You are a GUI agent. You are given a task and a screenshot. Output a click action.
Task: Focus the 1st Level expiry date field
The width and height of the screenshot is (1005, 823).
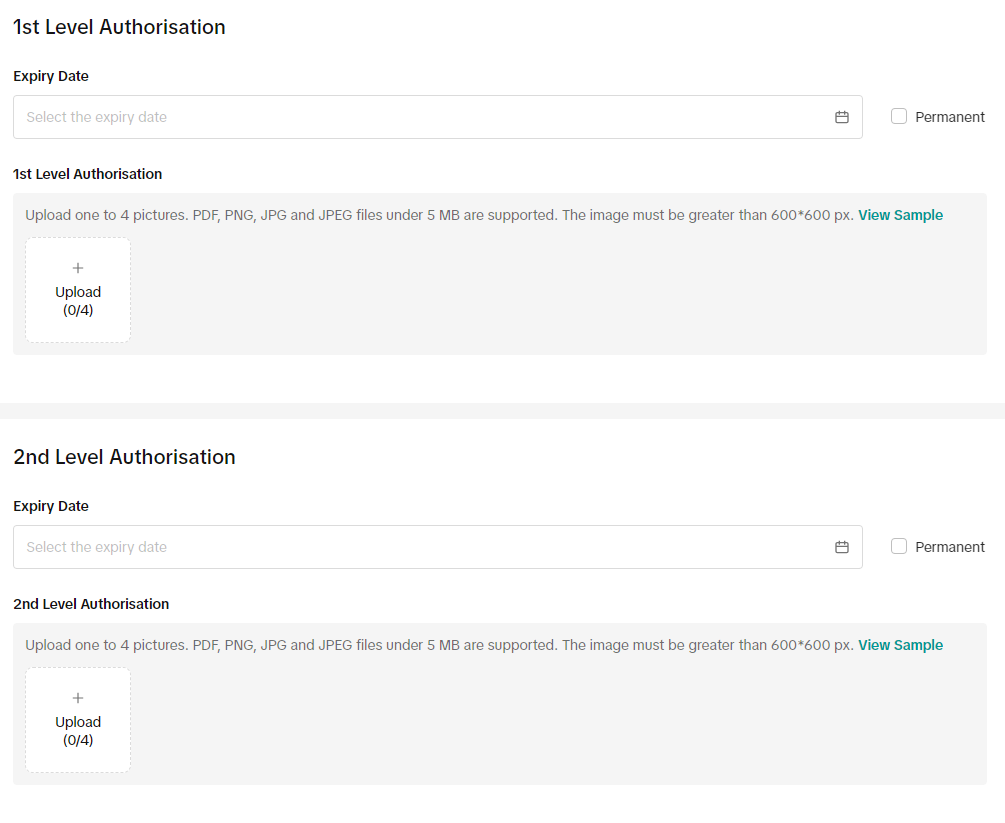pos(420,117)
